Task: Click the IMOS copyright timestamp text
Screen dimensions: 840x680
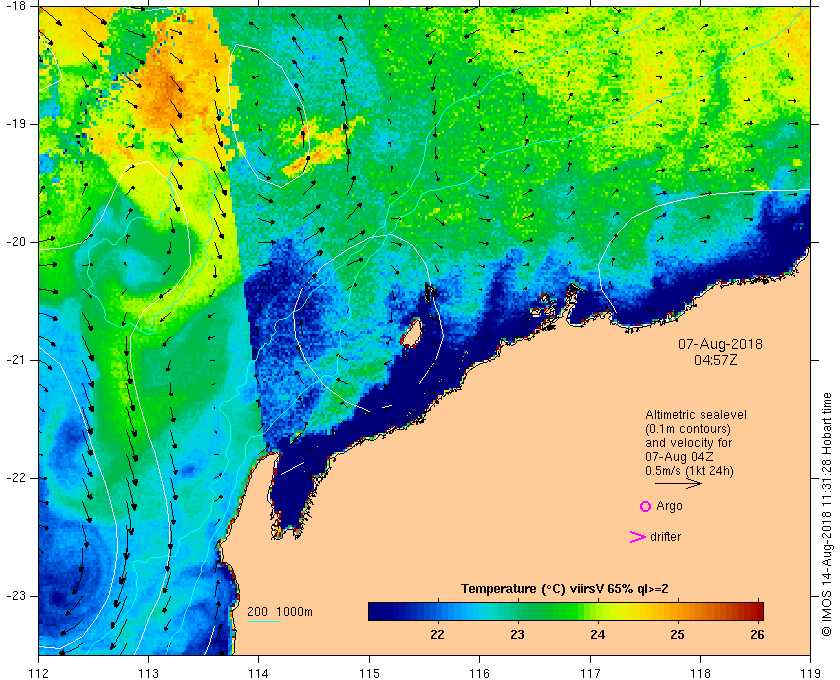Action: [826, 514]
